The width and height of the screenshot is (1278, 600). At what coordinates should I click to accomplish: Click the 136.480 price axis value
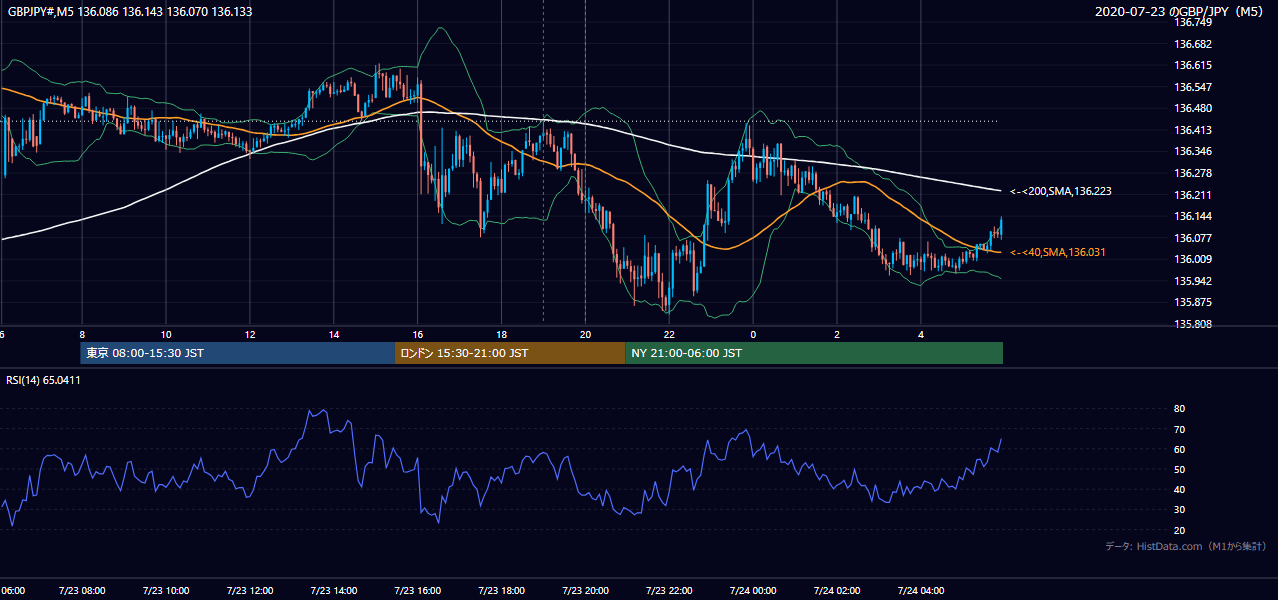pos(1192,108)
